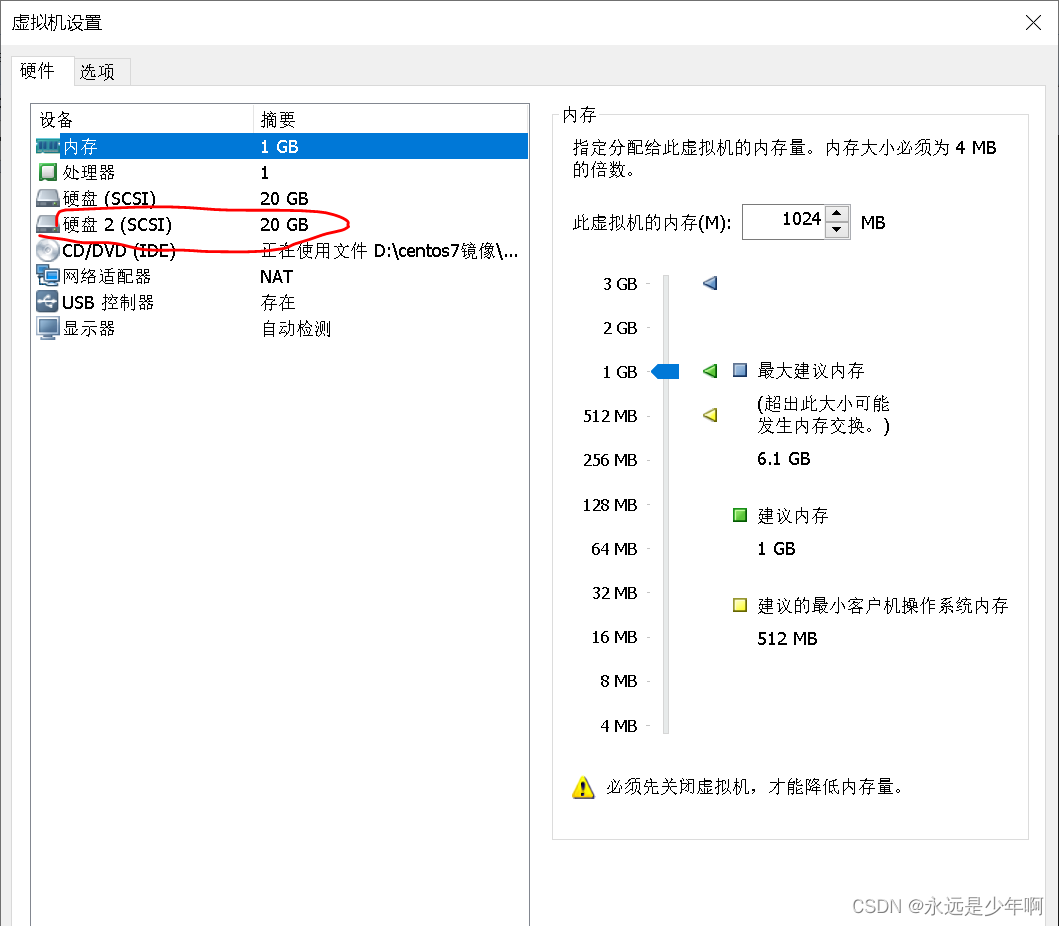
Task: Select the CD/DVD (IDE) drive icon
Action: tap(47, 250)
